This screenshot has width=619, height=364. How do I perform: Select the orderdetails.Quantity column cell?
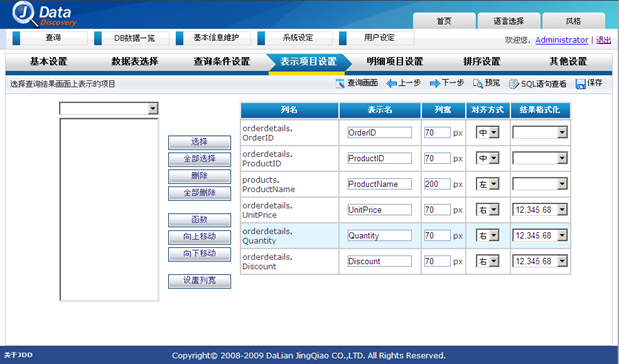click(x=289, y=236)
